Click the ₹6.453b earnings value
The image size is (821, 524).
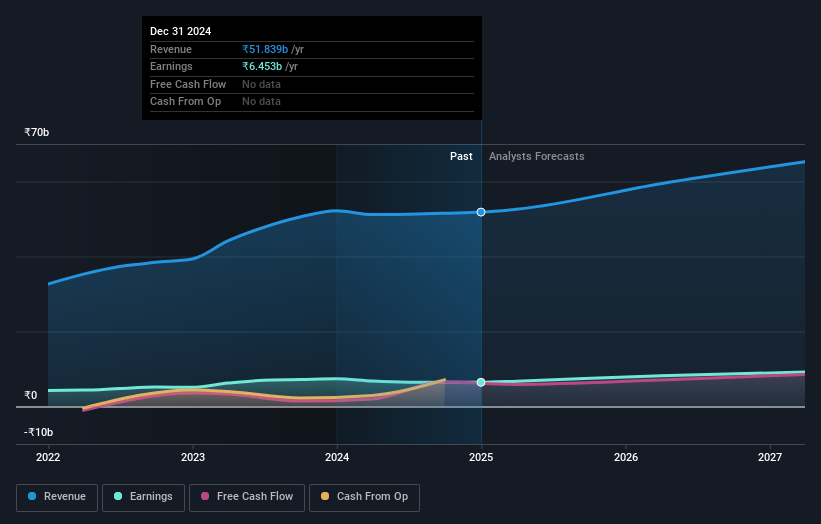(262, 66)
